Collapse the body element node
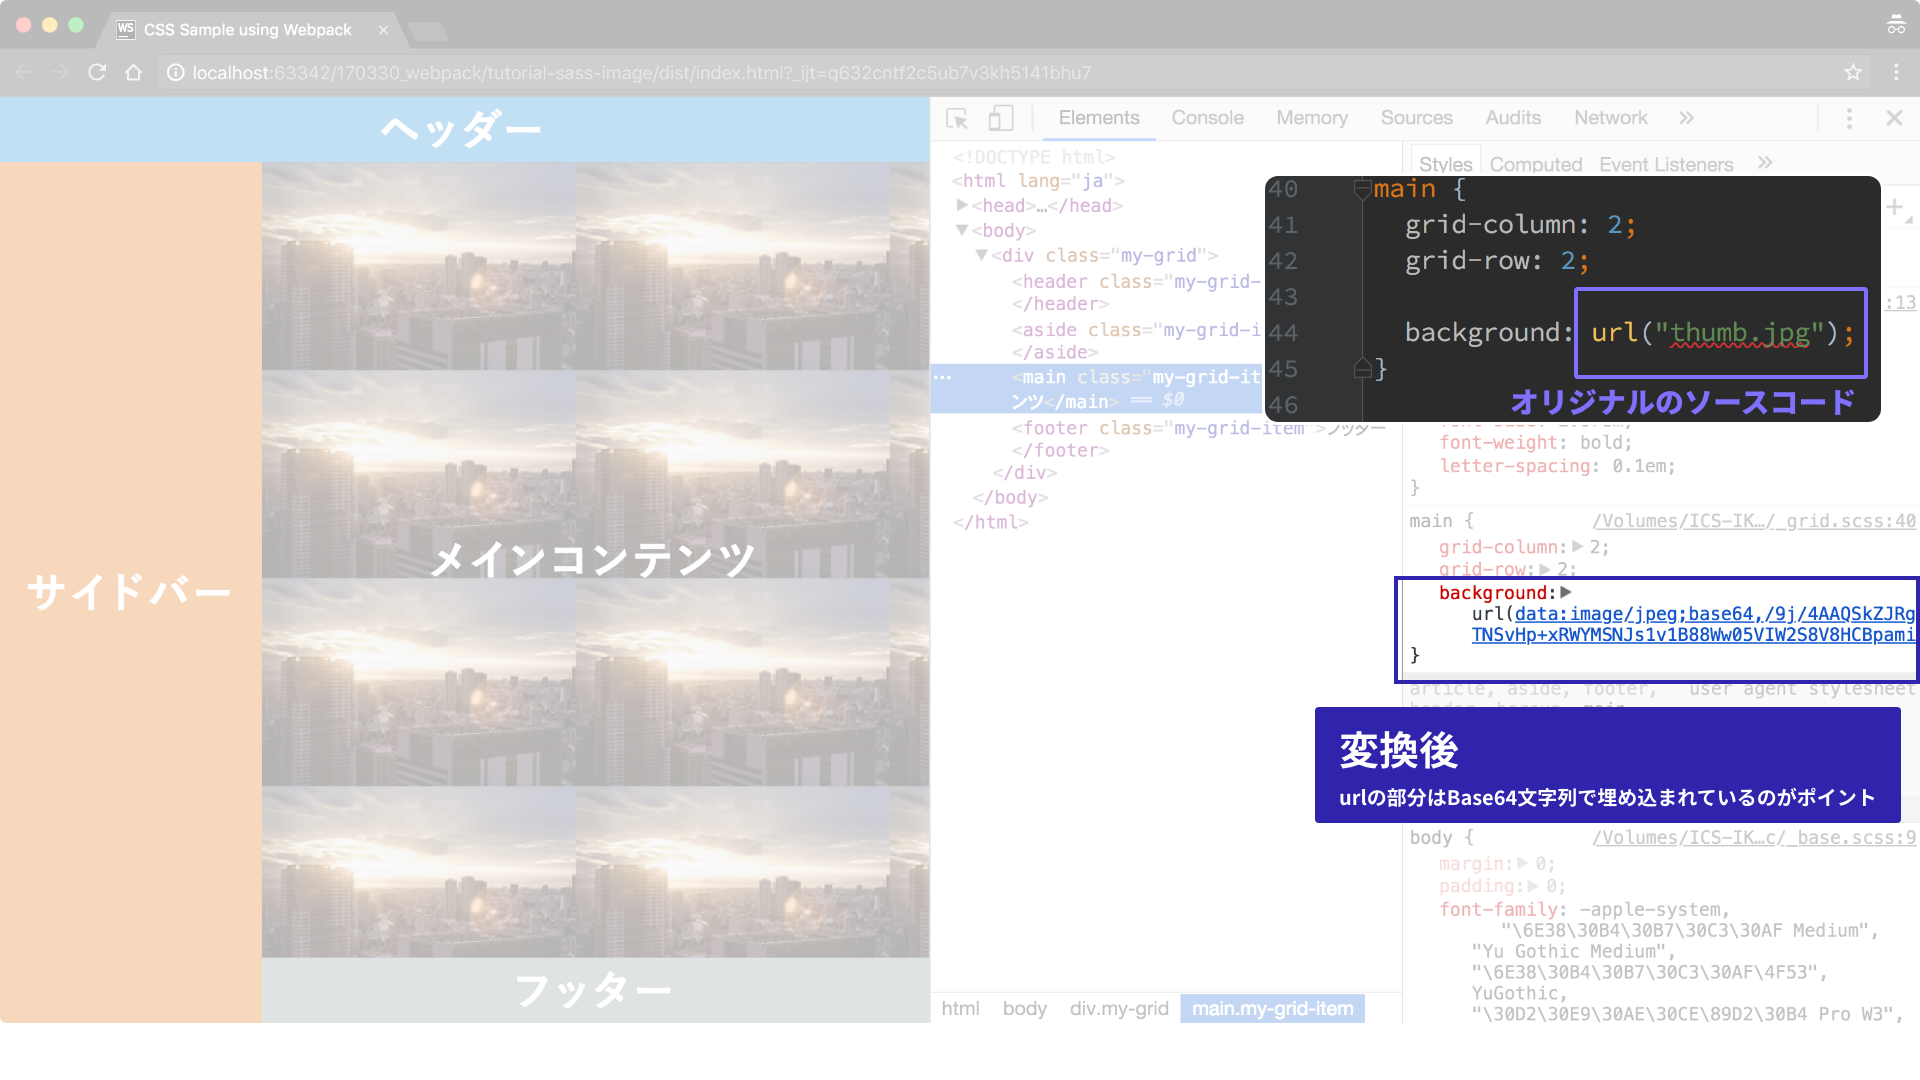 click(x=962, y=230)
